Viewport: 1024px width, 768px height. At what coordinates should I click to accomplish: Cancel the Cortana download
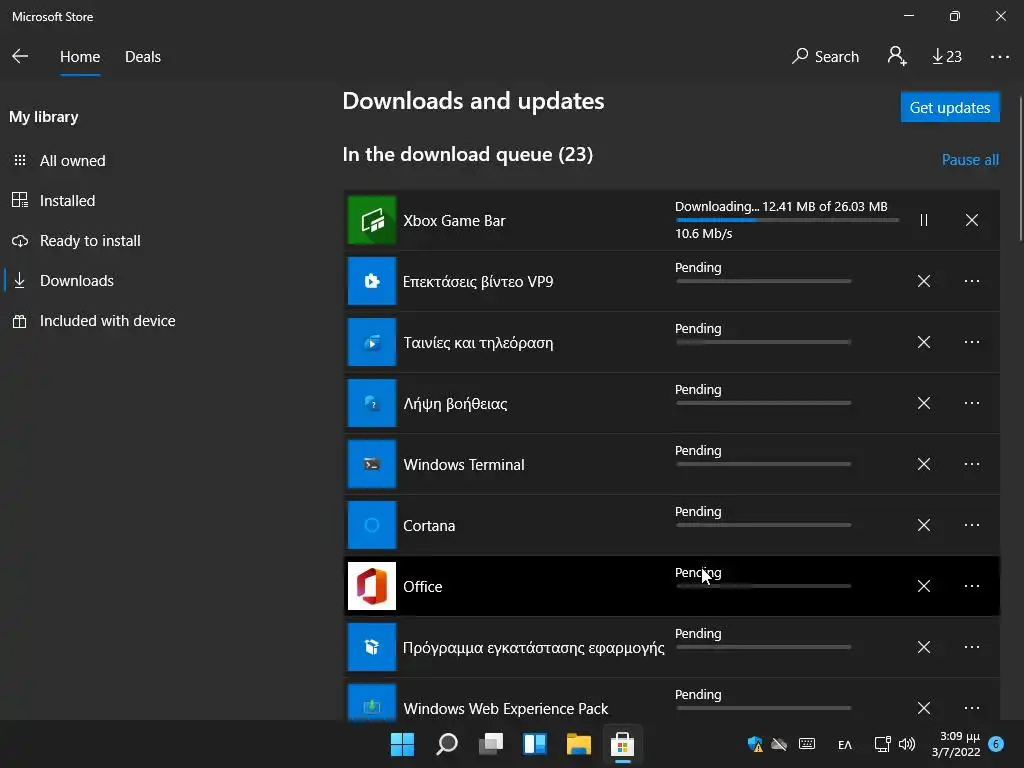click(x=923, y=525)
